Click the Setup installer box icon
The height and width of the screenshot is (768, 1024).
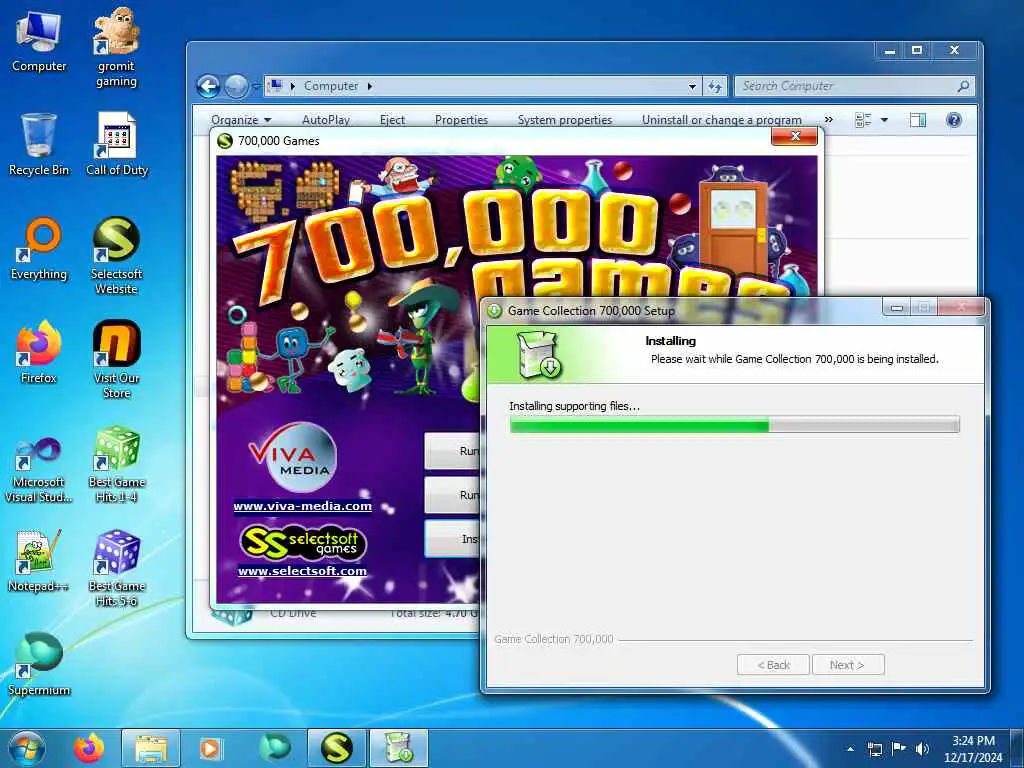[539, 355]
